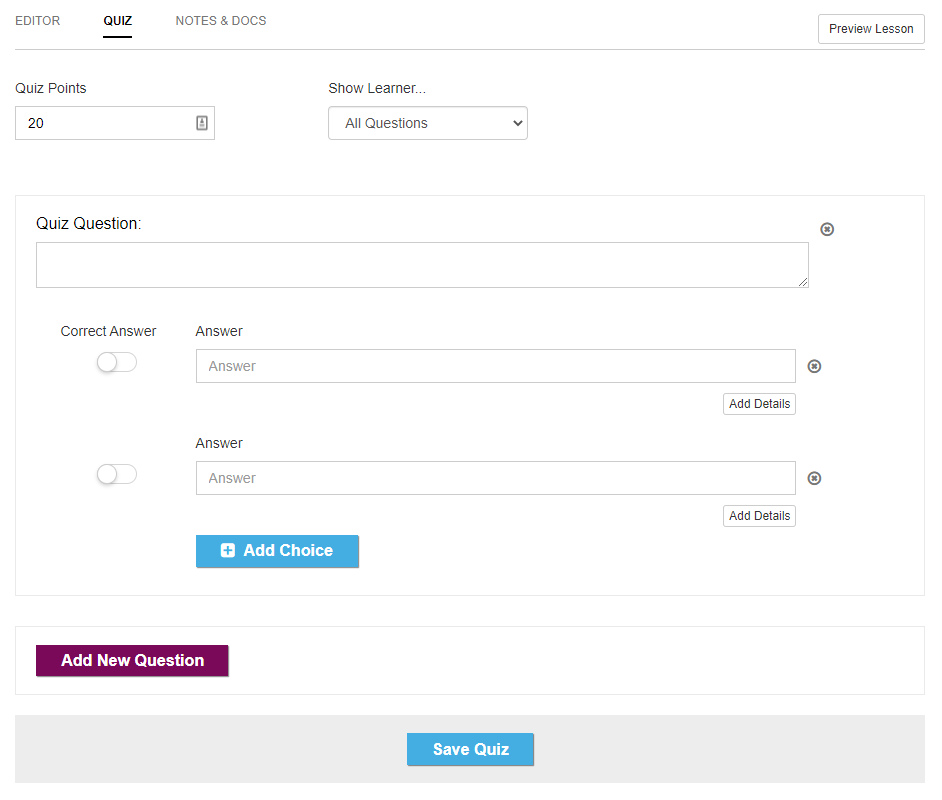Click the icon inside Quiz Points field
942x800 pixels.
[202, 123]
